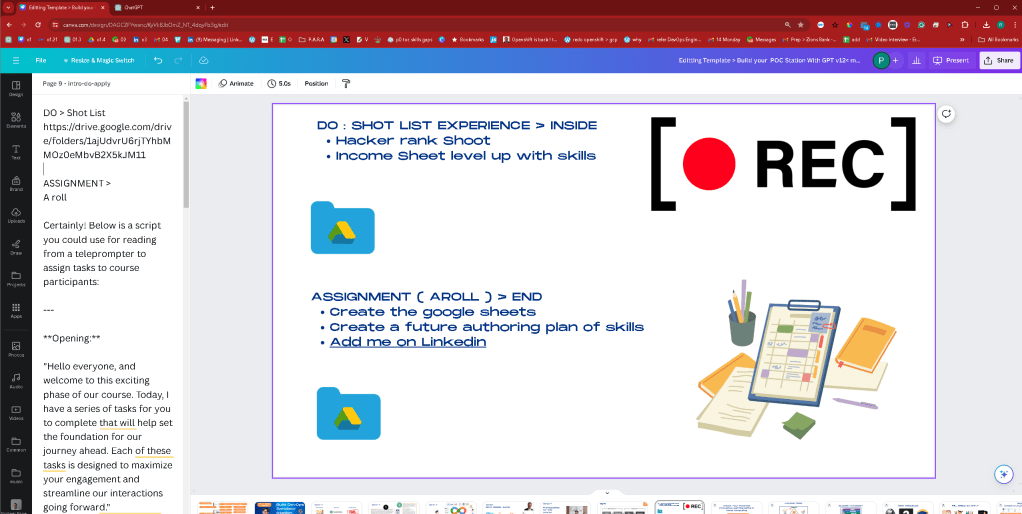
Task: Select the upper Google Drive folder icon
Action: [342, 227]
